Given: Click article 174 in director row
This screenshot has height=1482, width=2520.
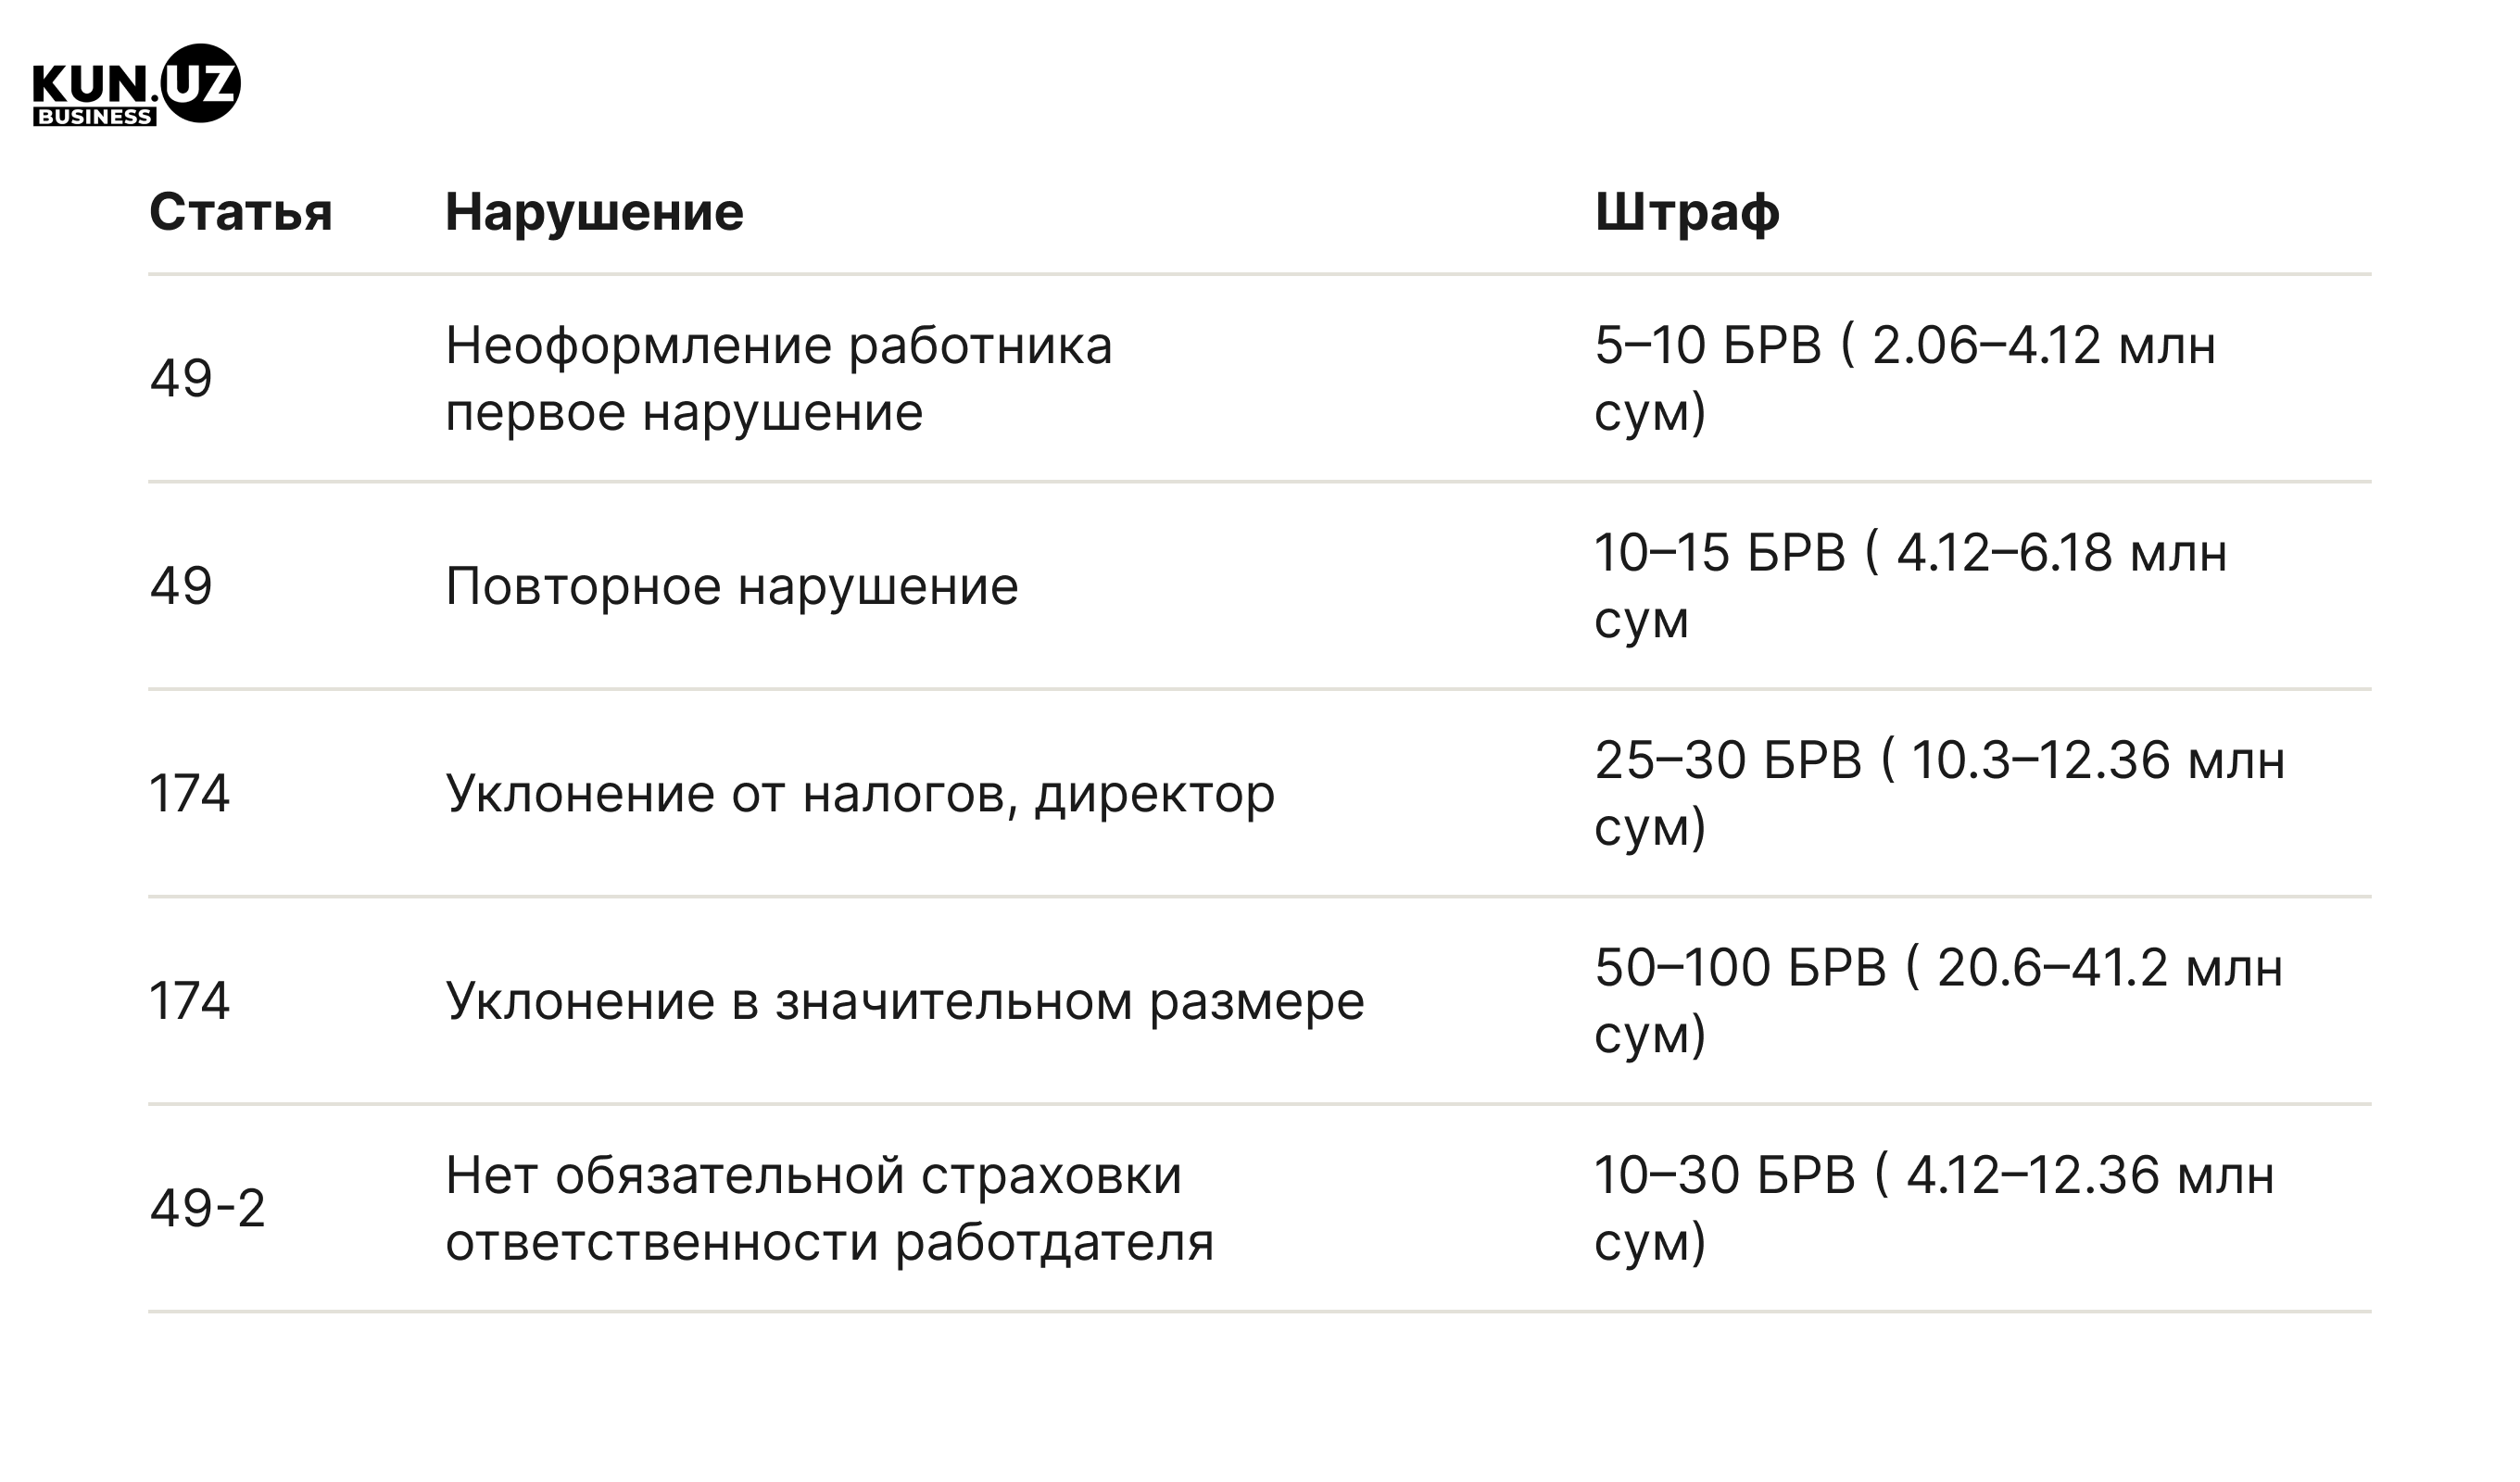Looking at the screenshot, I should click(189, 794).
